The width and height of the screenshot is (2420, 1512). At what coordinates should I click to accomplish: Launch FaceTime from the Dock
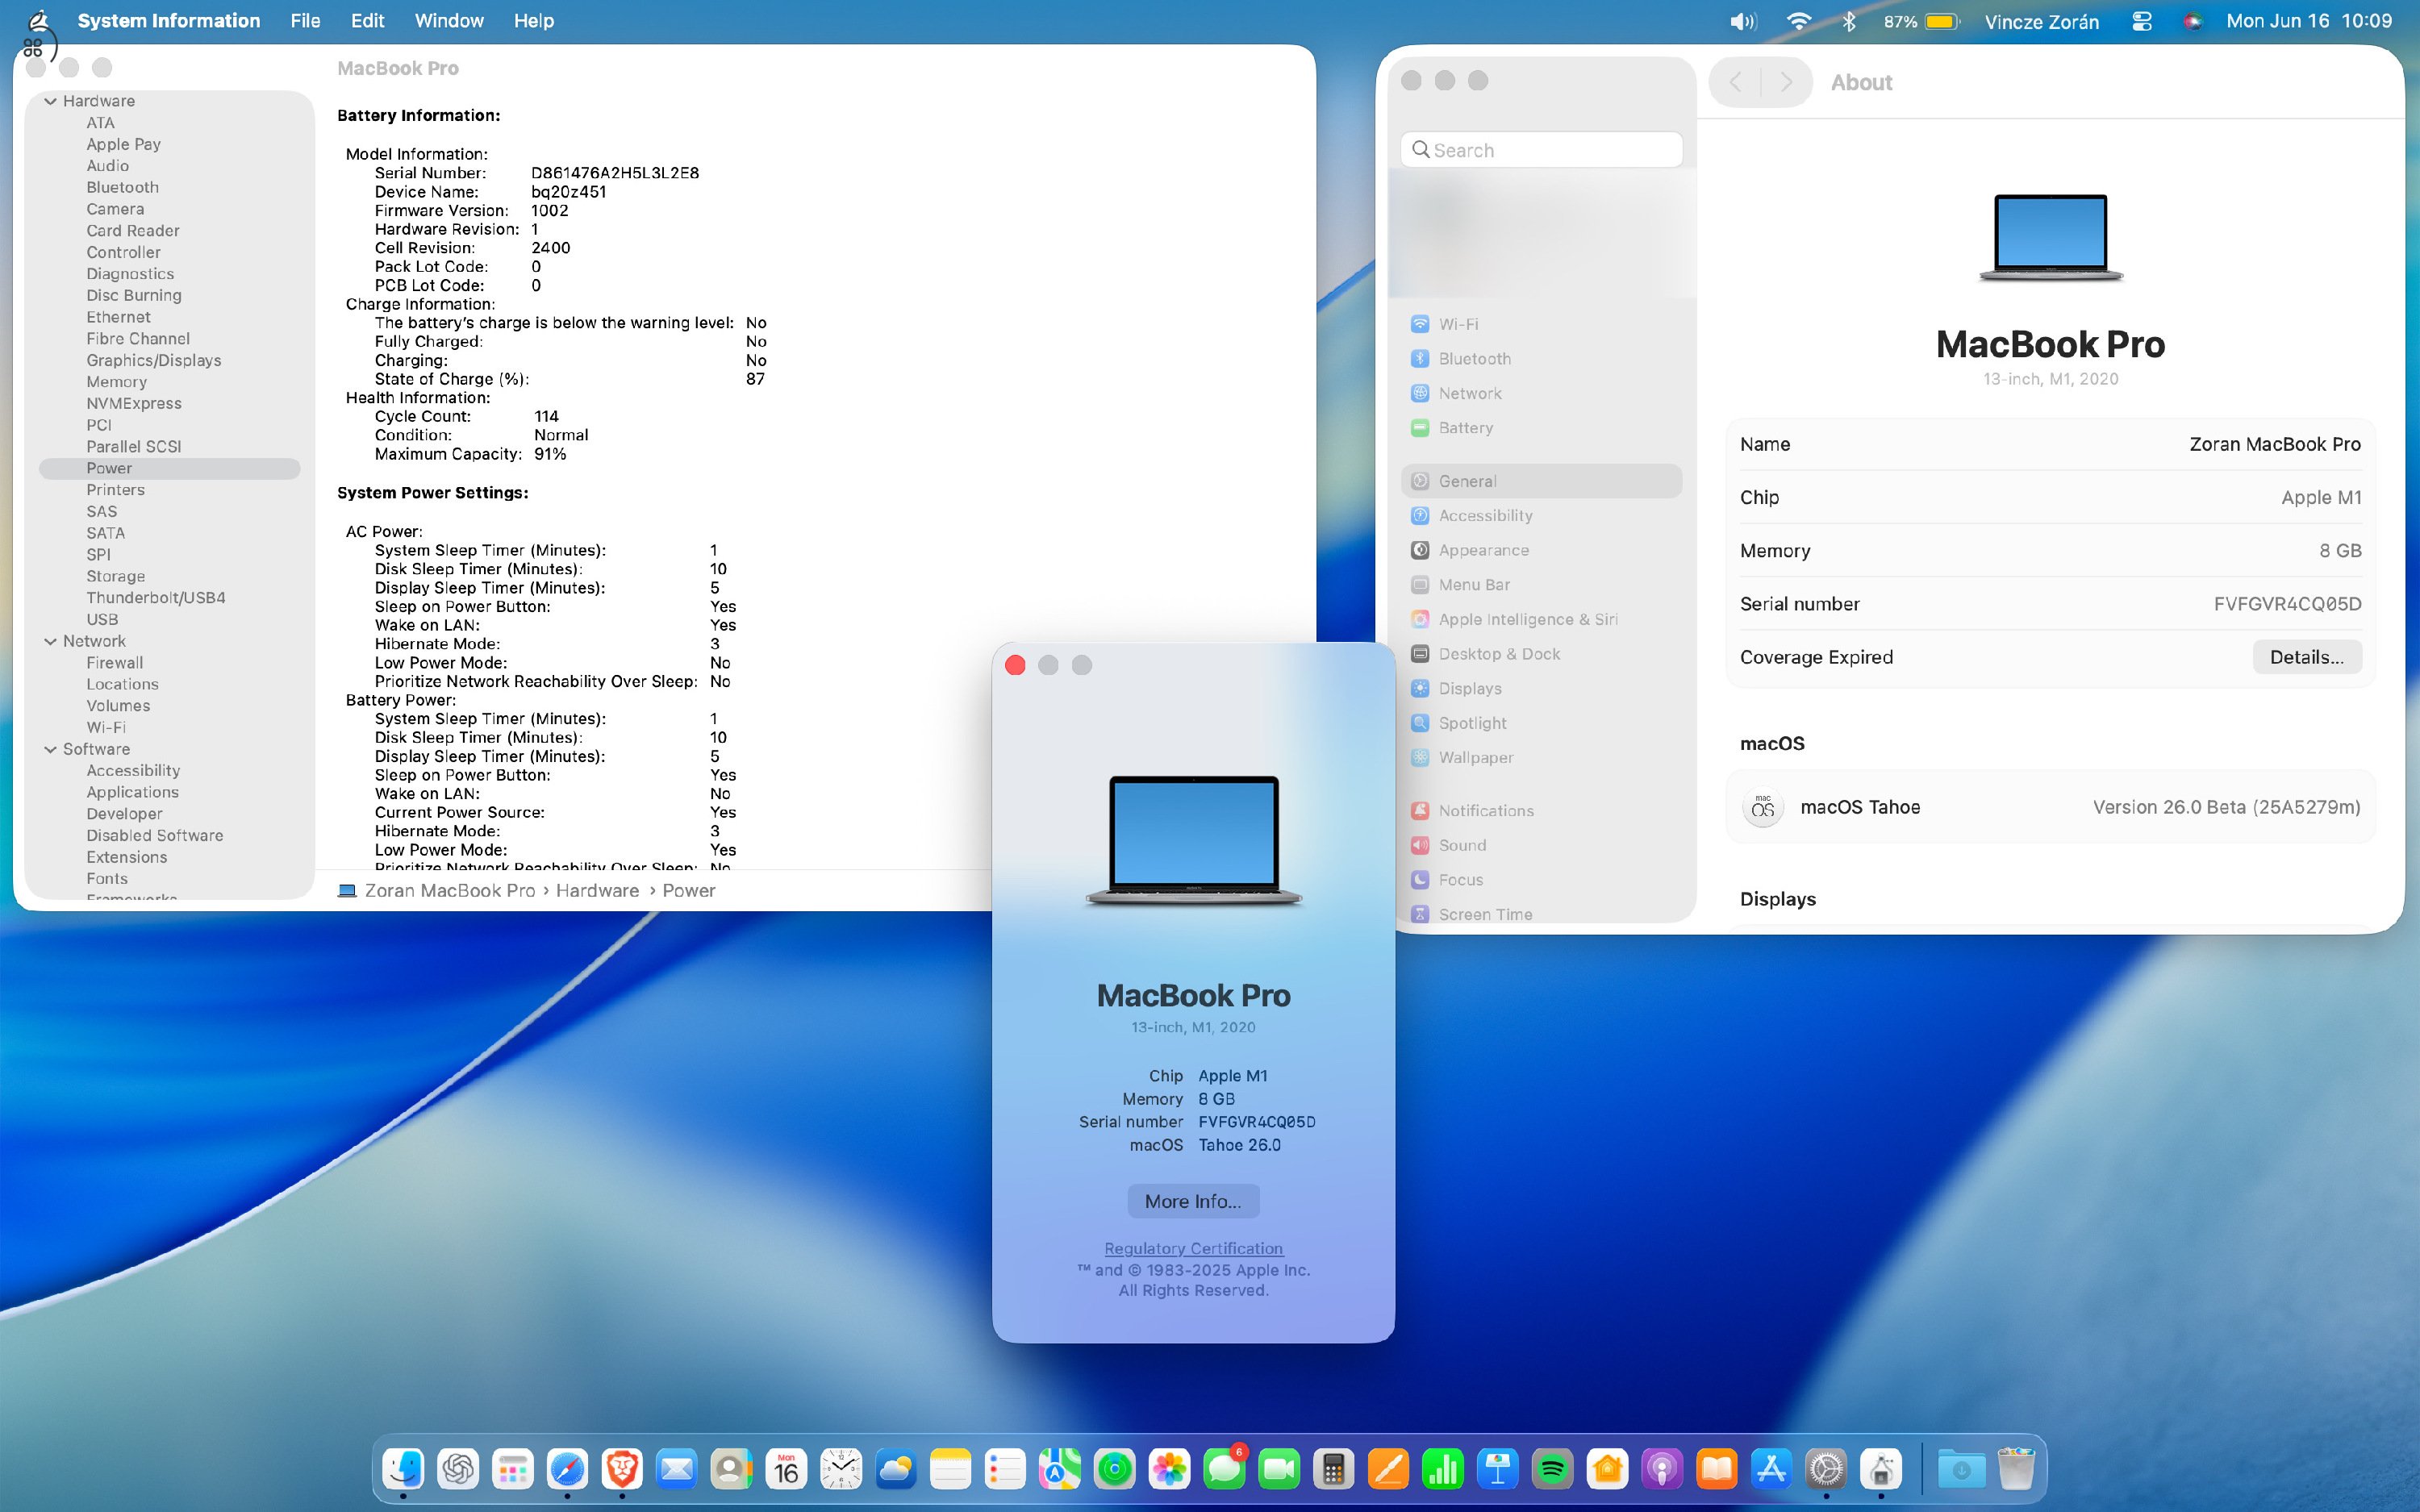[1279, 1469]
